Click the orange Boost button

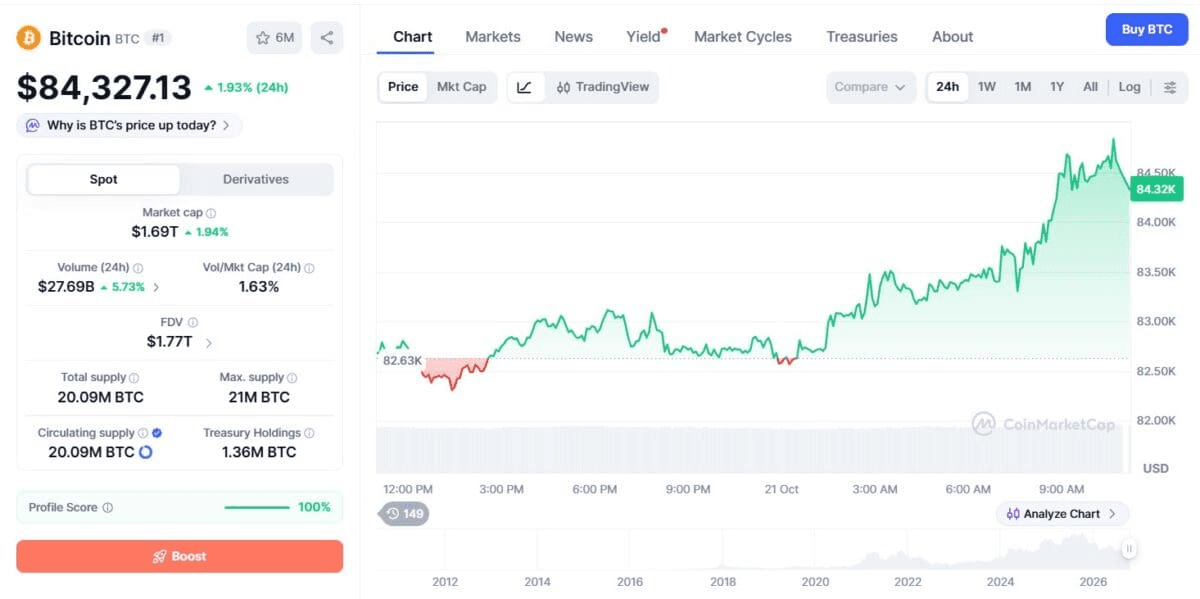[180, 556]
